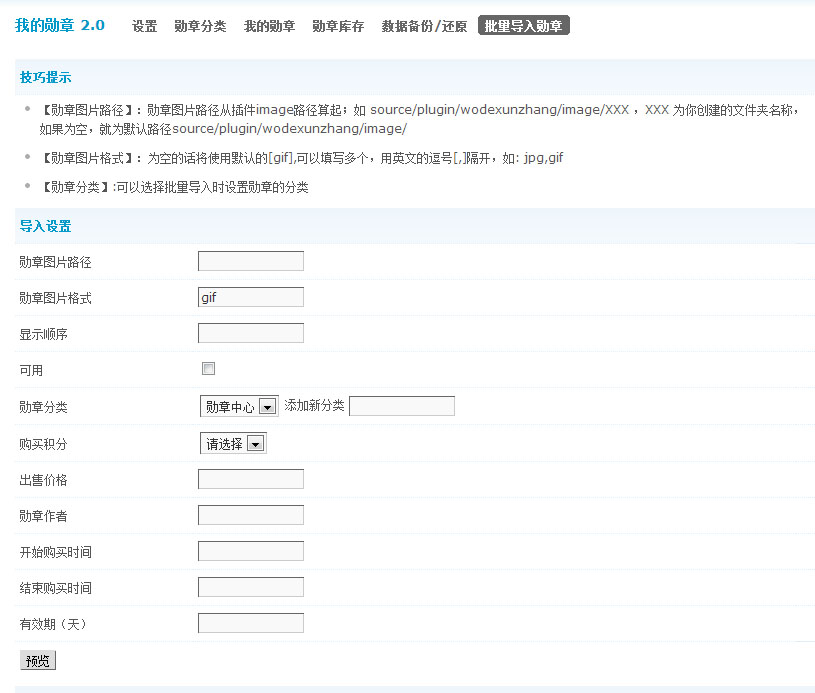Click the 添加新分类 text field

click(x=402, y=406)
